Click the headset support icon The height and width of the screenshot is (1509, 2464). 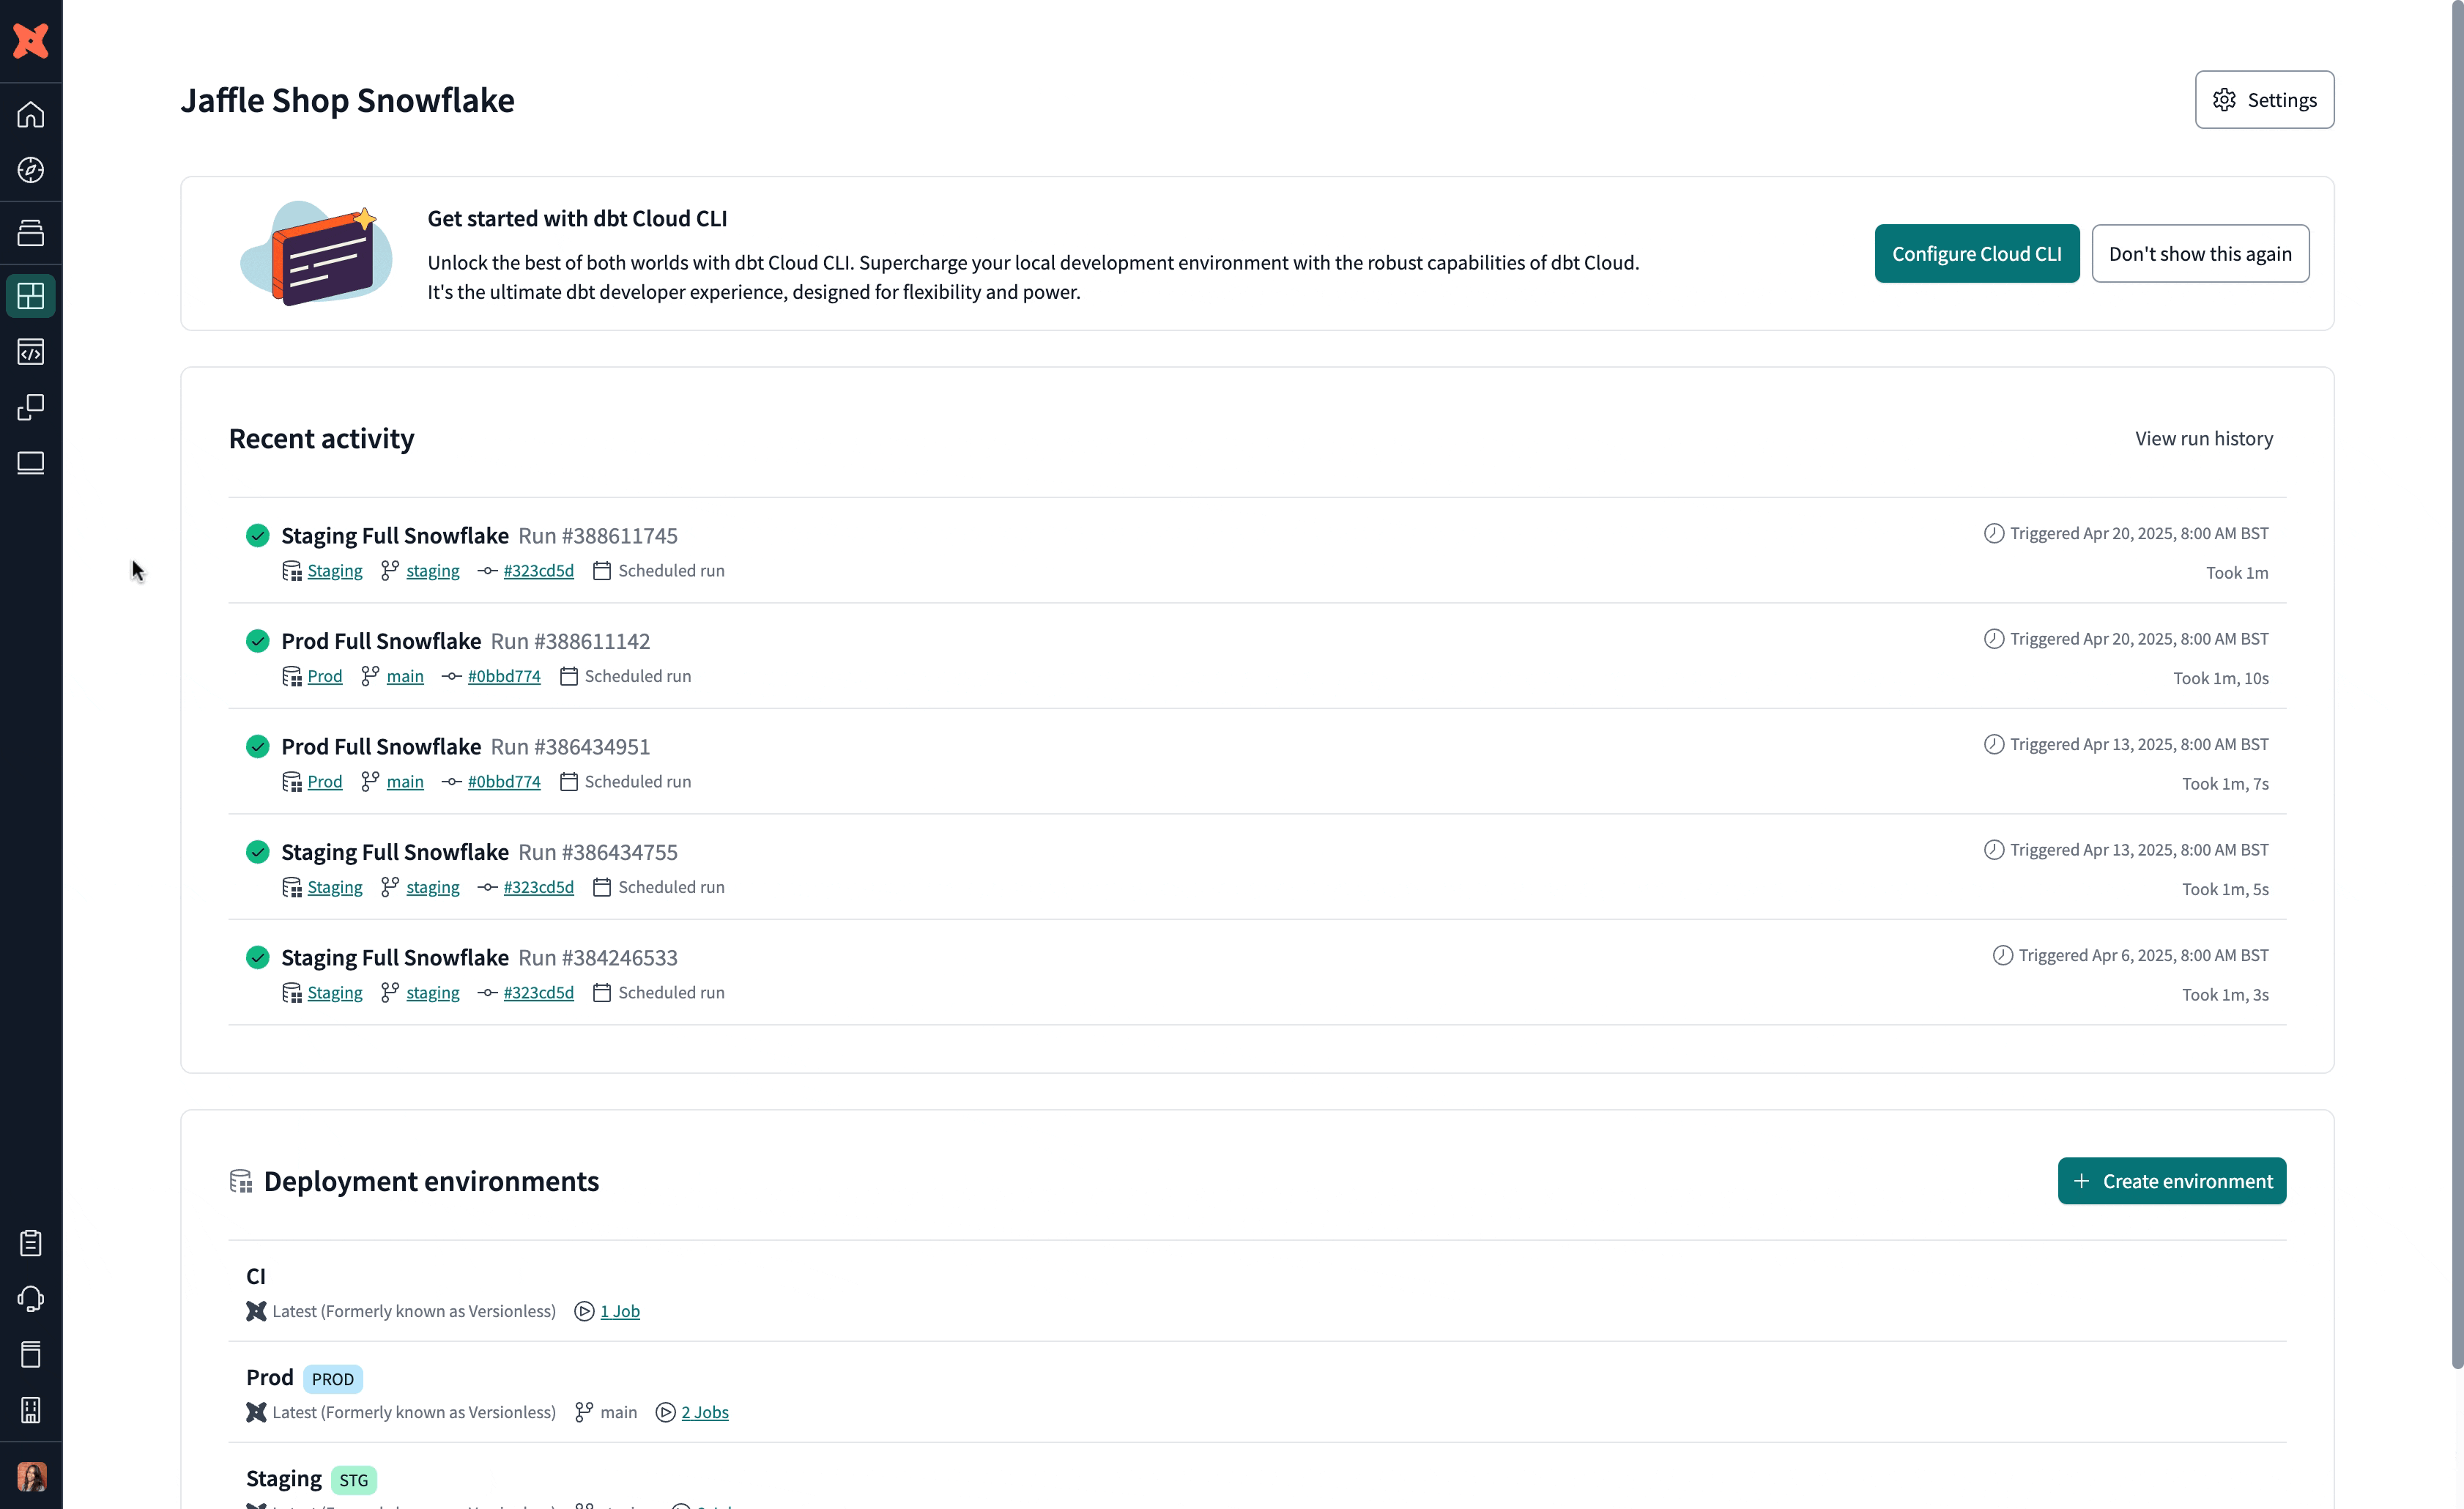click(31, 1299)
